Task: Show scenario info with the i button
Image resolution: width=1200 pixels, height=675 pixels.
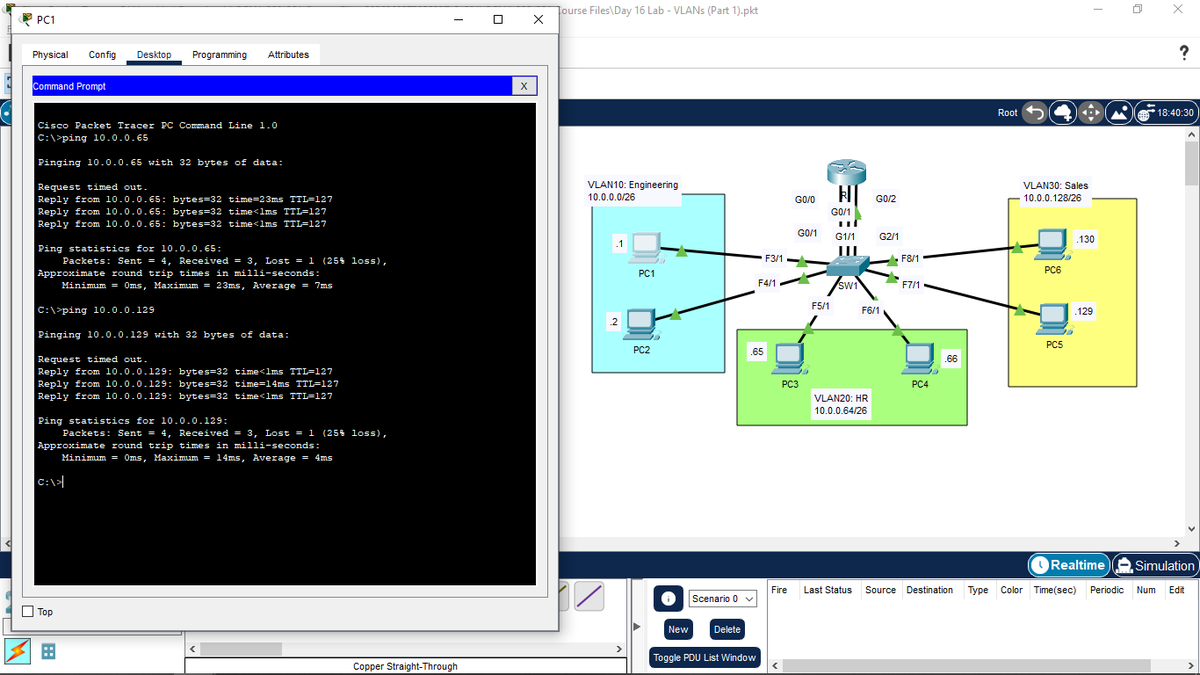Action: [668, 598]
